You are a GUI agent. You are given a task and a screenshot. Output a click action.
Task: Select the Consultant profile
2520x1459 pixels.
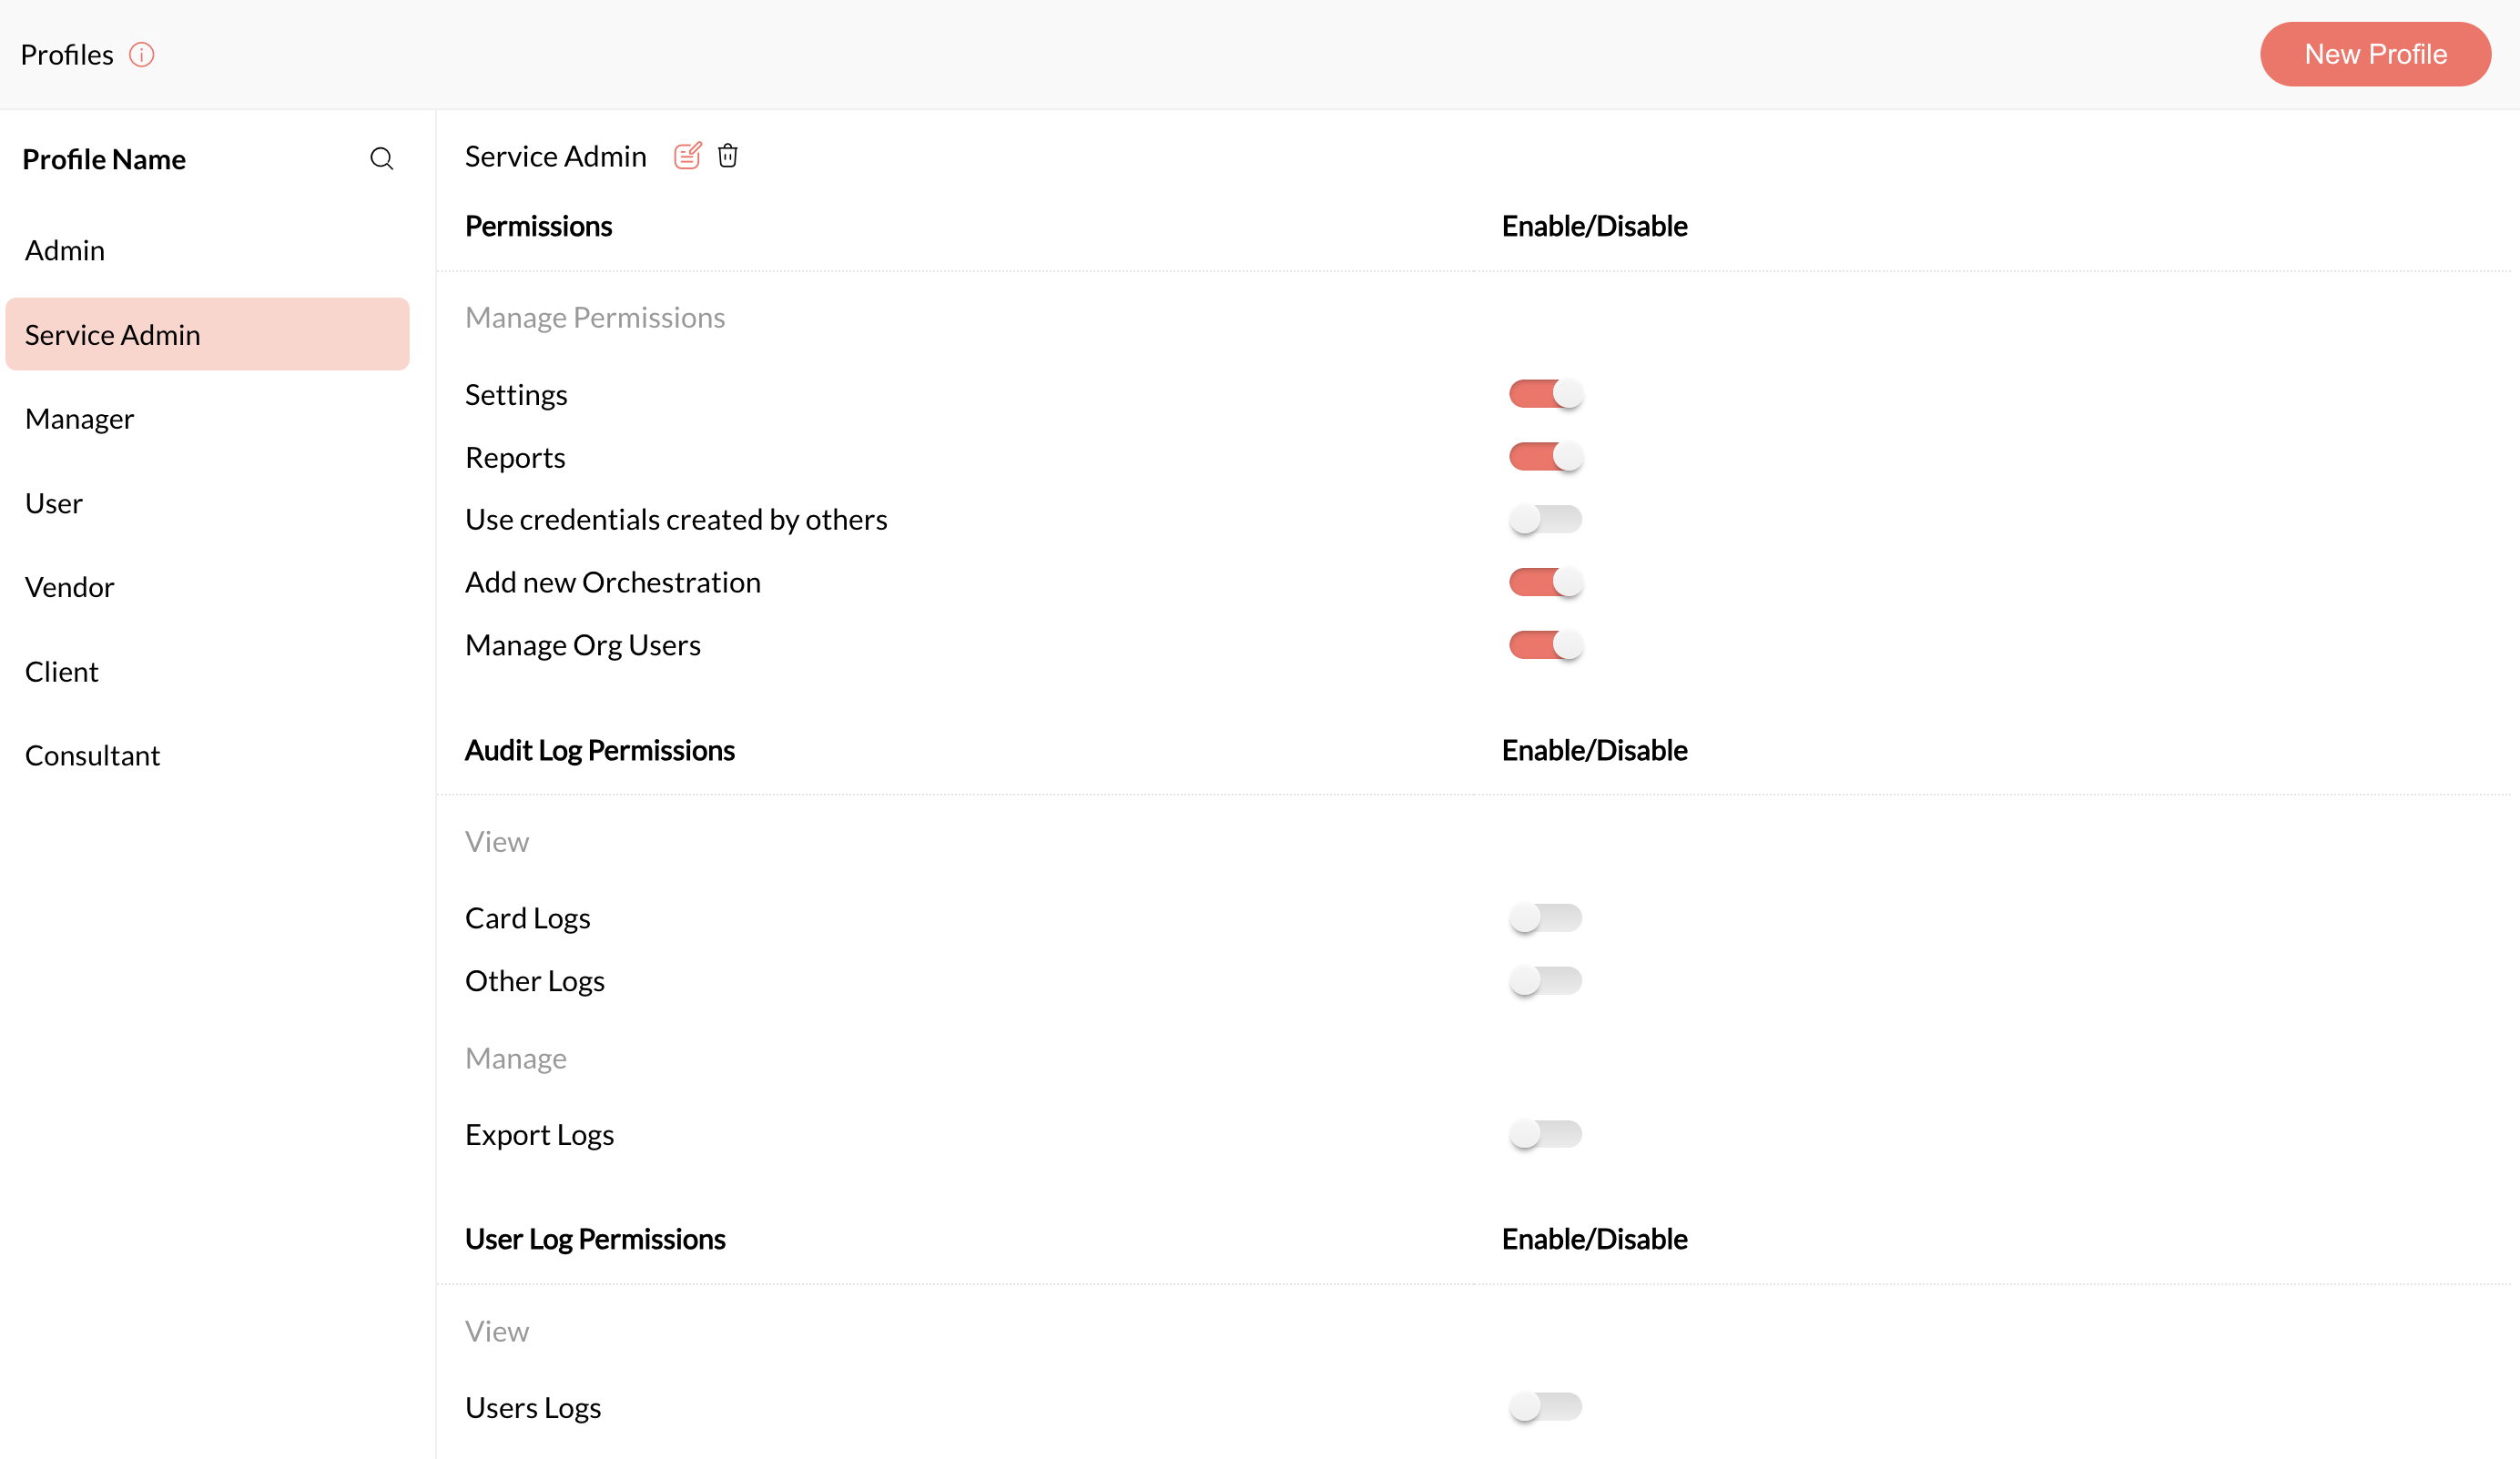click(x=93, y=756)
